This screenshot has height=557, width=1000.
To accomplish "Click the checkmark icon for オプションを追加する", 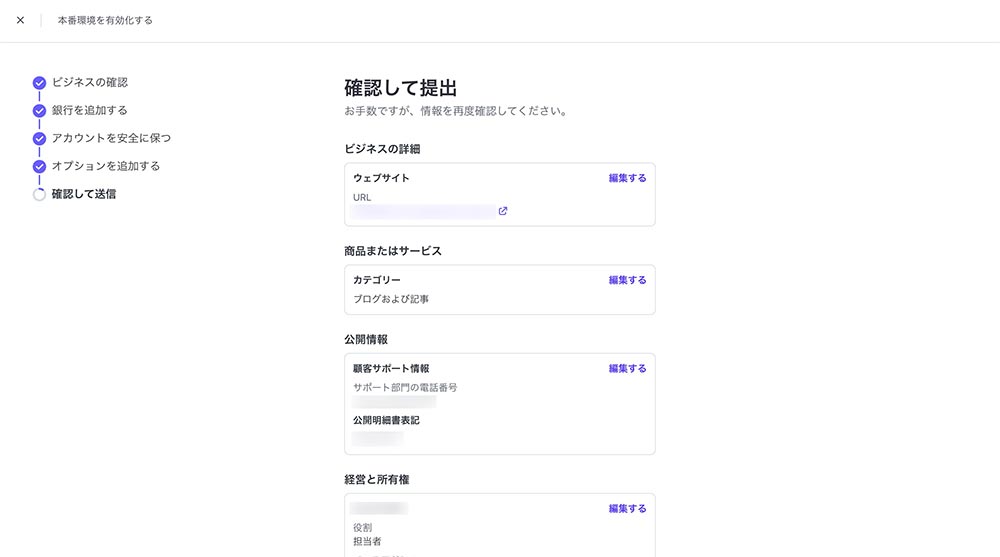I will click(x=40, y=167).
